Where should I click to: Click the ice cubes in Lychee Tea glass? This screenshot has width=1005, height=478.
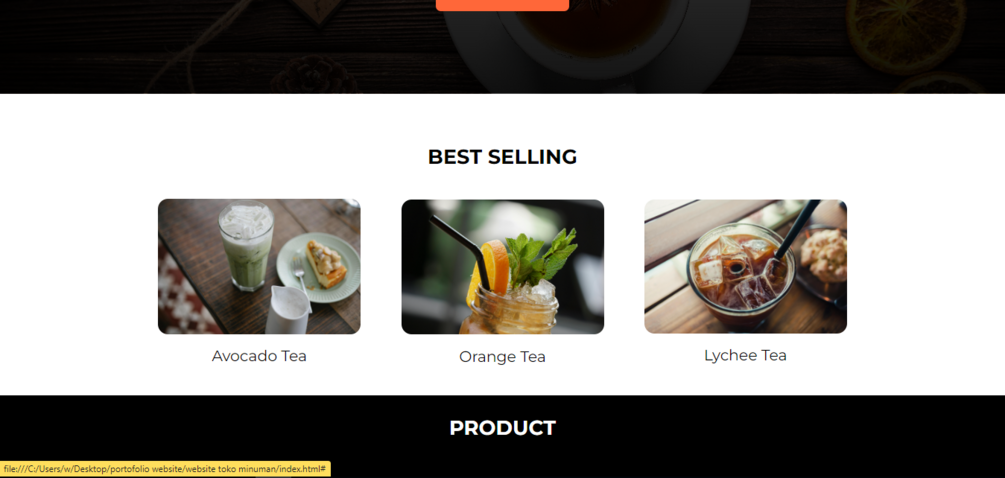click(x=737, y=272)
